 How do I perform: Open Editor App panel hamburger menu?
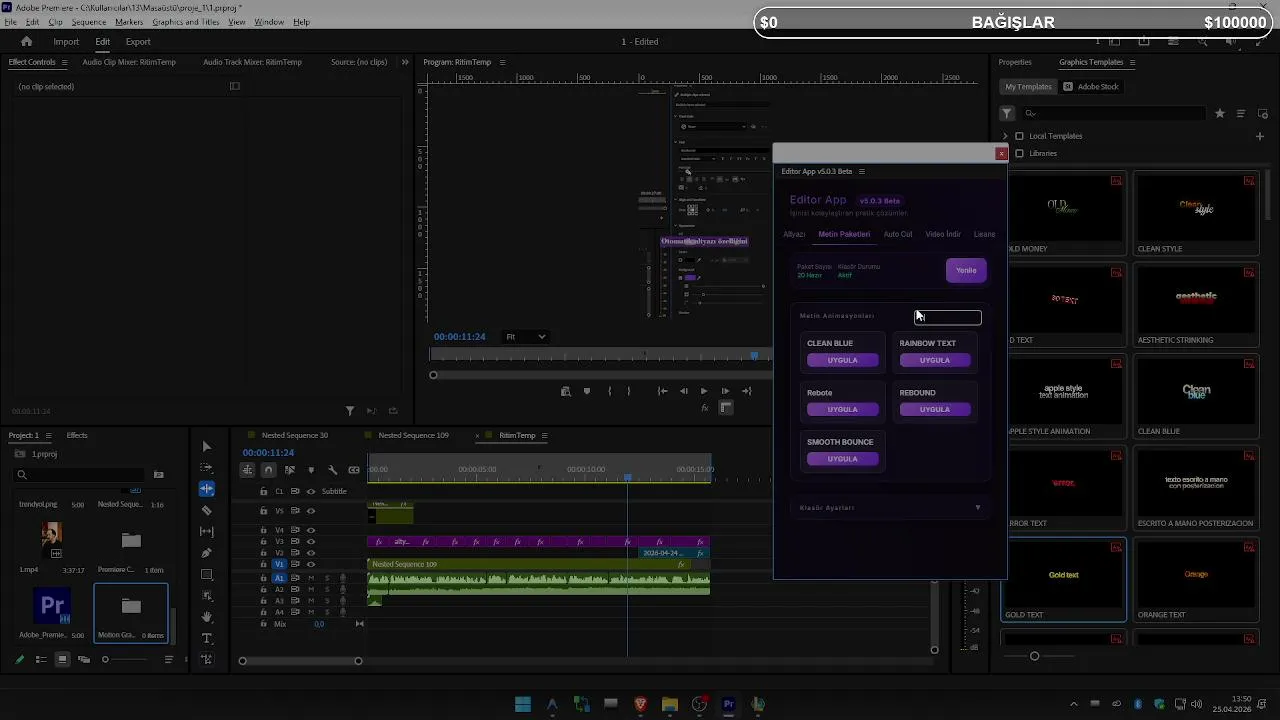point(861,171)
